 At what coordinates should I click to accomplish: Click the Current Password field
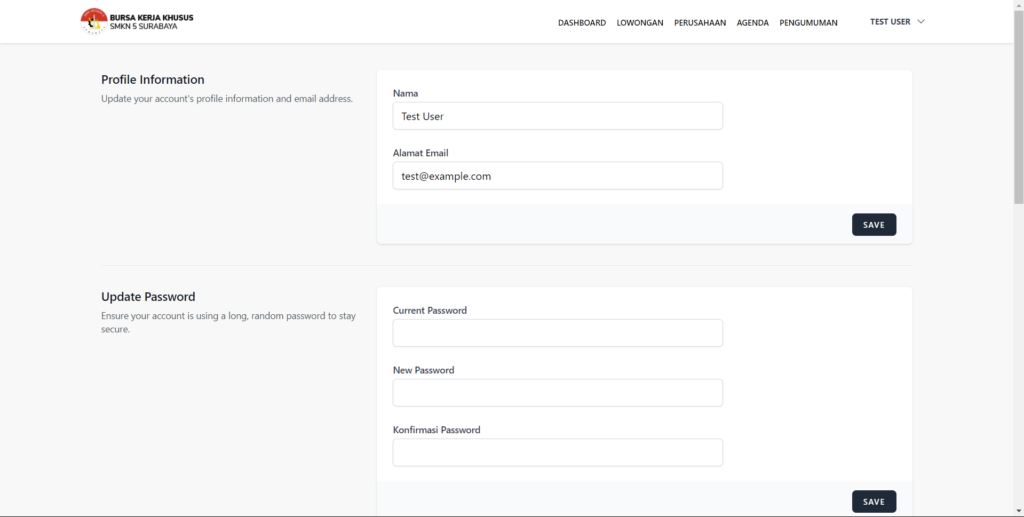click(558, 333)
